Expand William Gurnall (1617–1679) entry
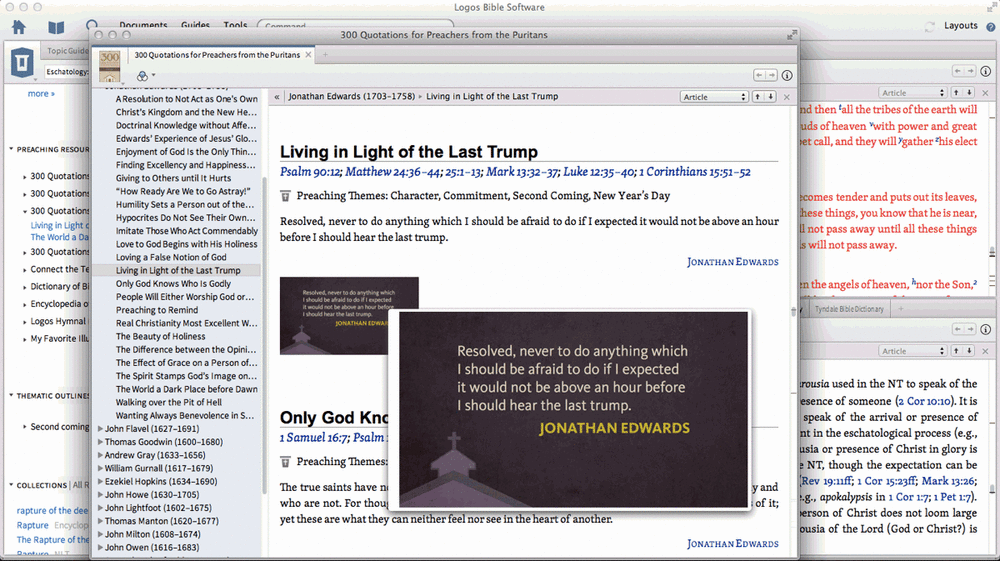 point(100,469)
